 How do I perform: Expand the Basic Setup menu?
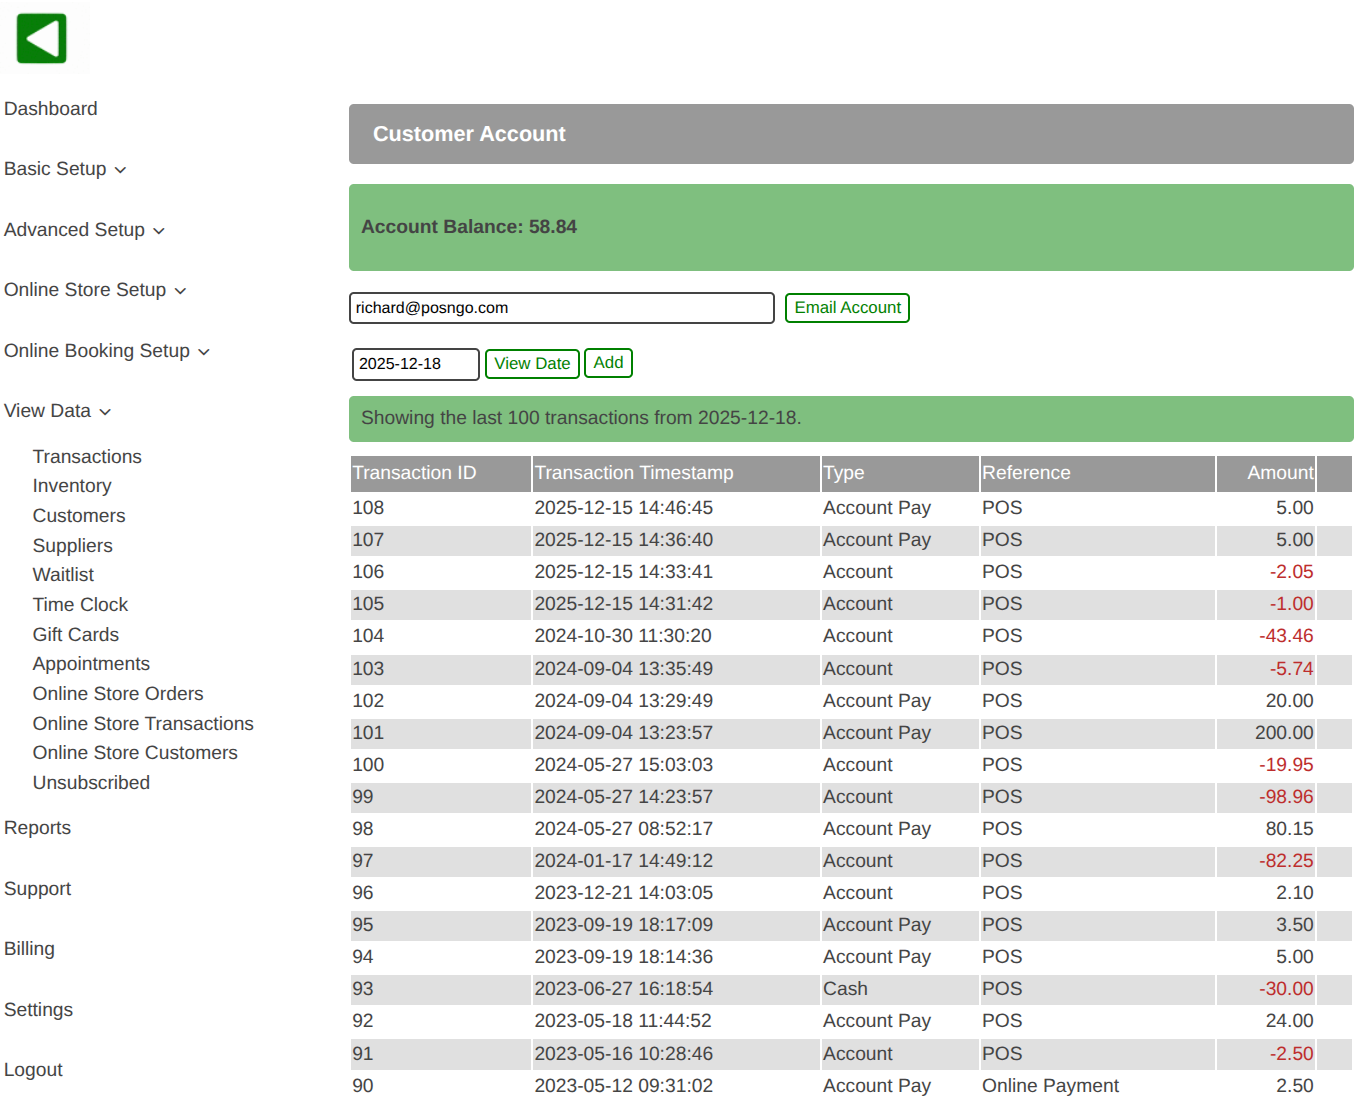pos(65,169)
